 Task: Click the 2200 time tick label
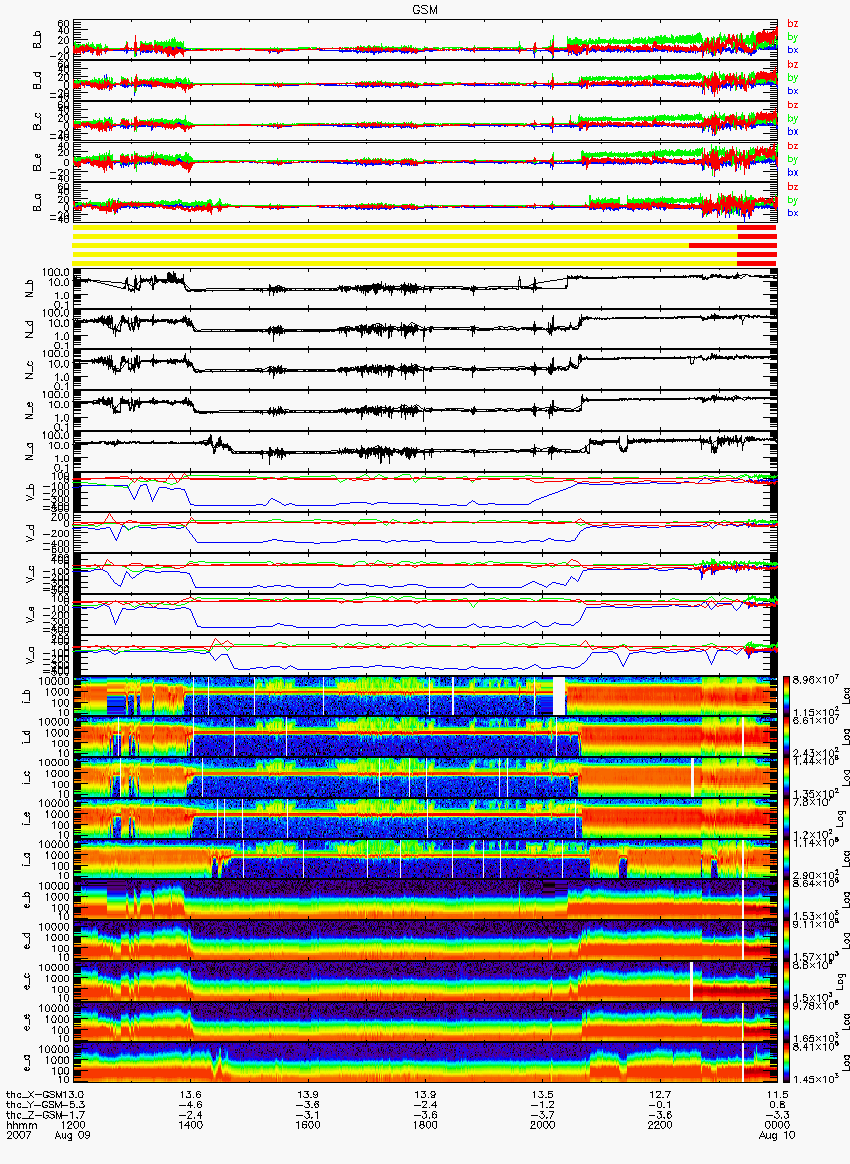coord(659,1125)
